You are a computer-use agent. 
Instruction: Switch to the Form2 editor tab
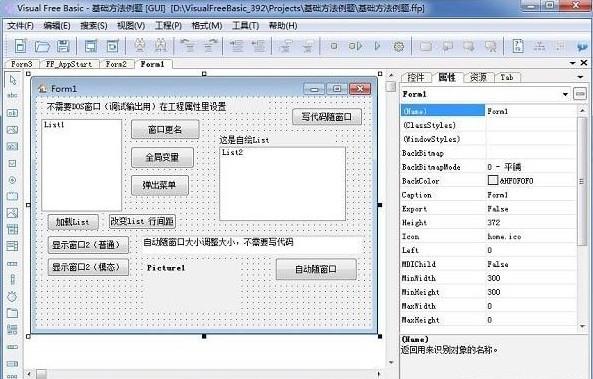116,64
